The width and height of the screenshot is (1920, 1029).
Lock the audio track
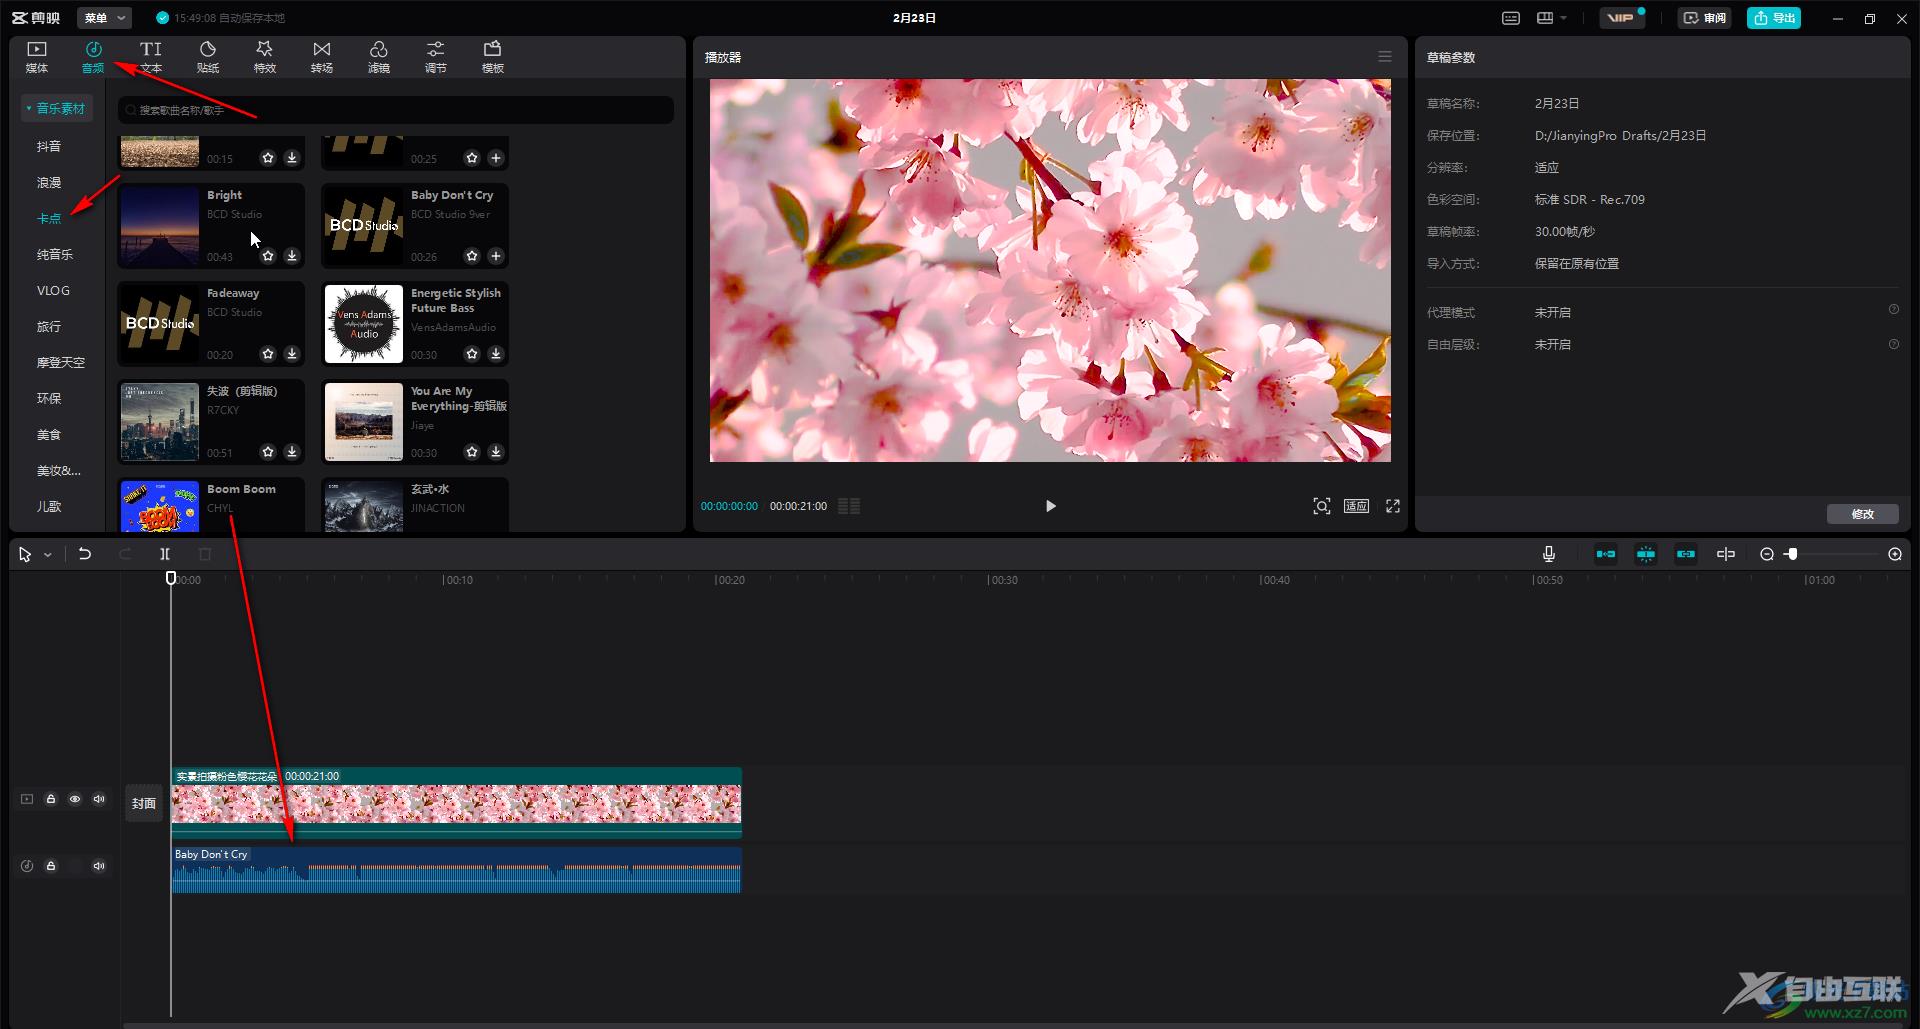point(51,866)
